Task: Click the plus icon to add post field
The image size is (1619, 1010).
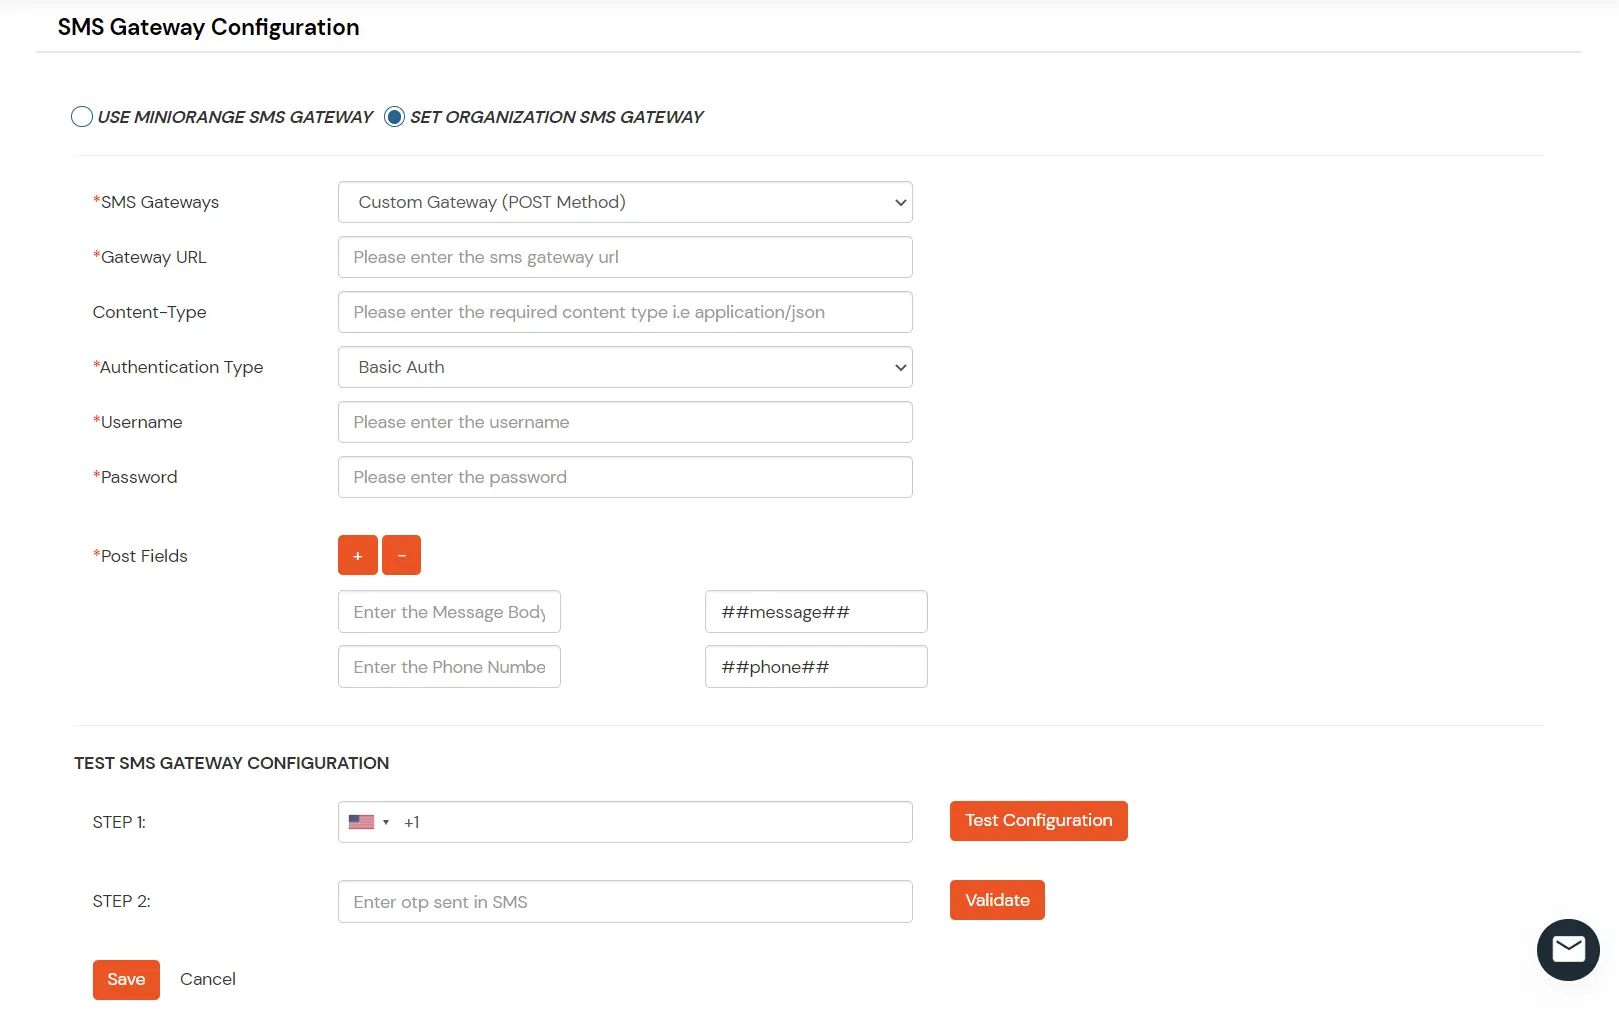Action: (x=357, y=554)
